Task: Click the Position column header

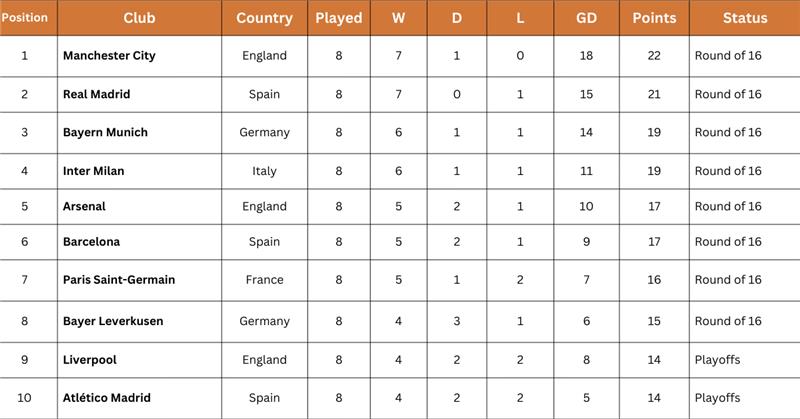Action: pyautogui.click(x=24, y=18)
